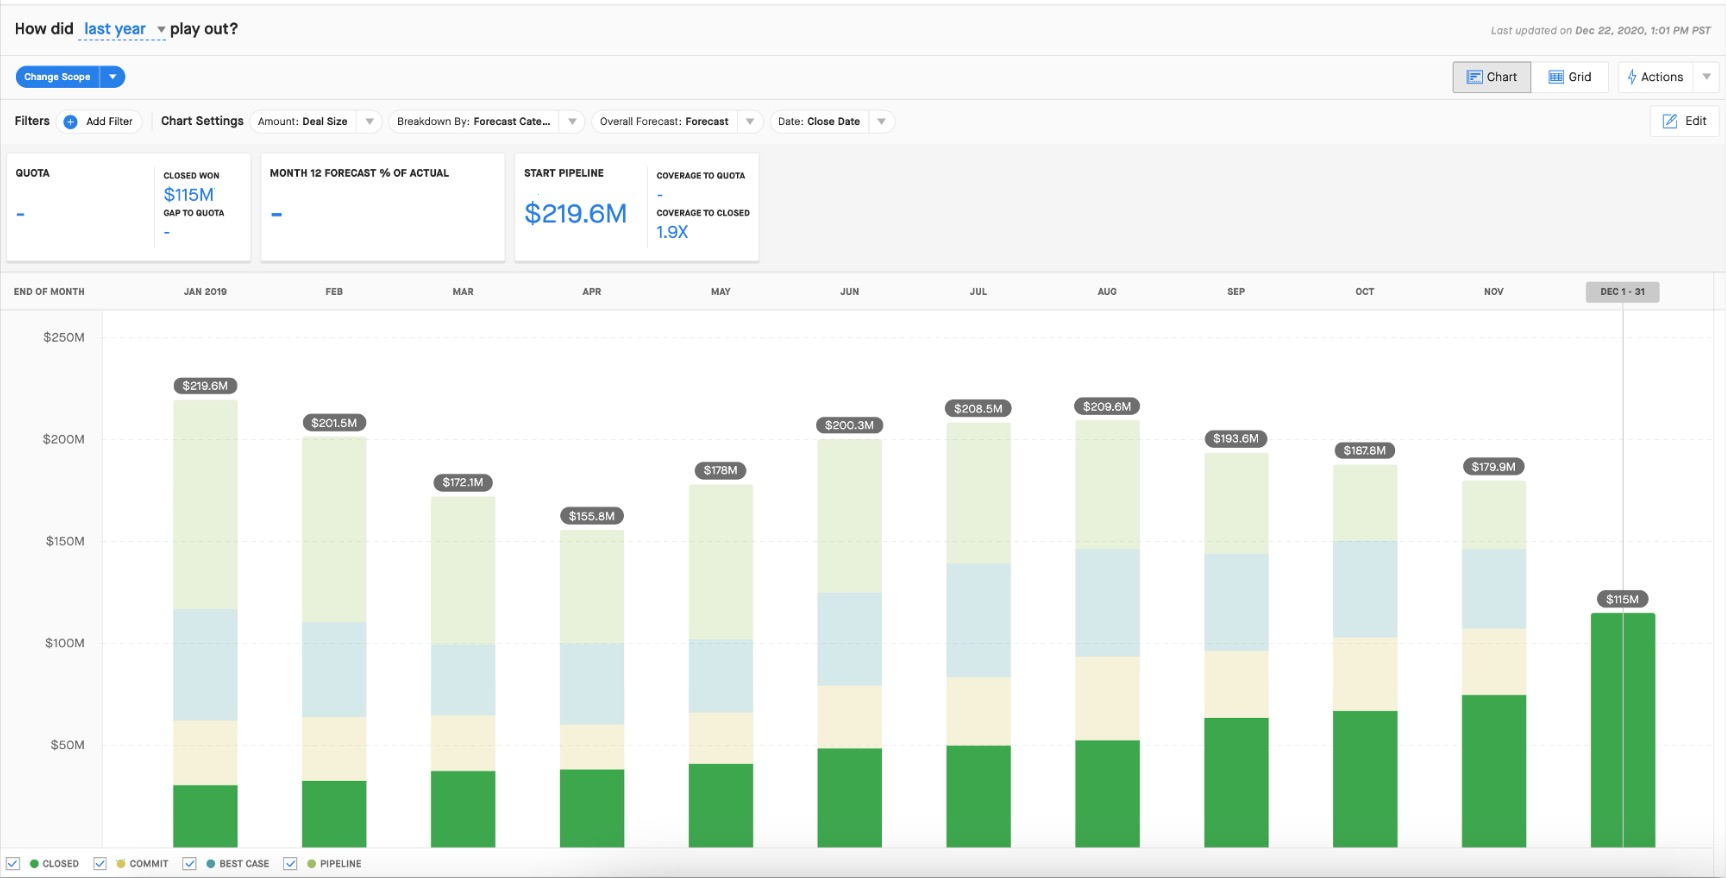This screenshot has height=878, width=1726.
Task: Click the Start Pipeline $219.6M value
Action: (x=575, y=213)
